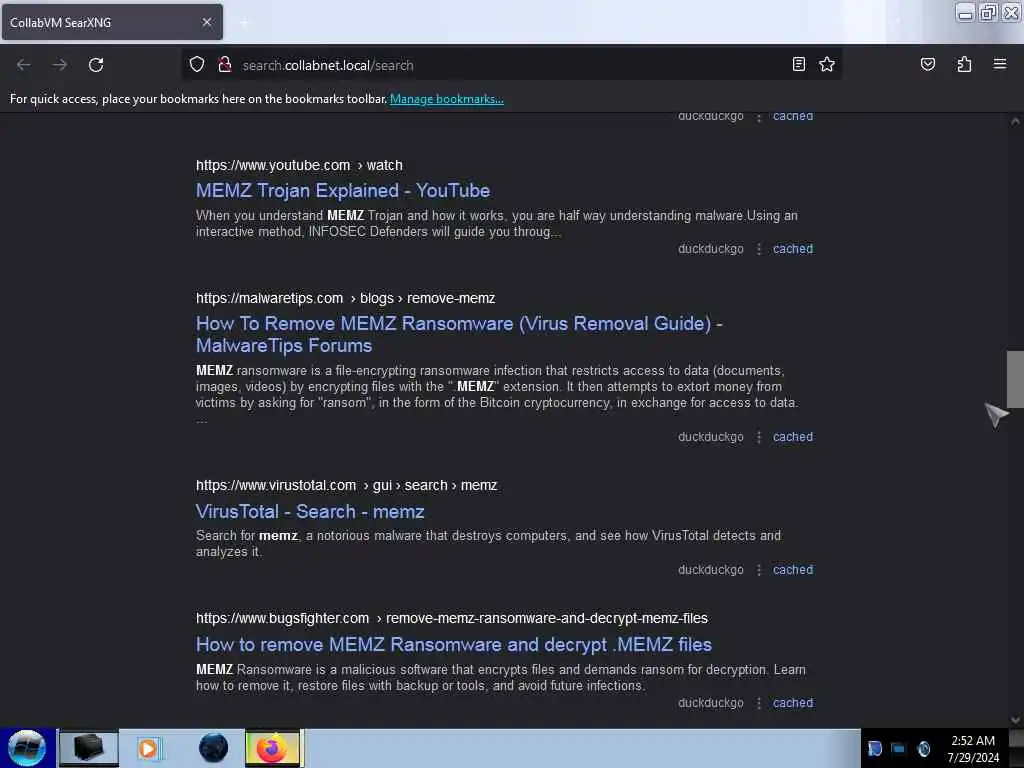Click the insecure connection padlock icon

coord(225,65)
